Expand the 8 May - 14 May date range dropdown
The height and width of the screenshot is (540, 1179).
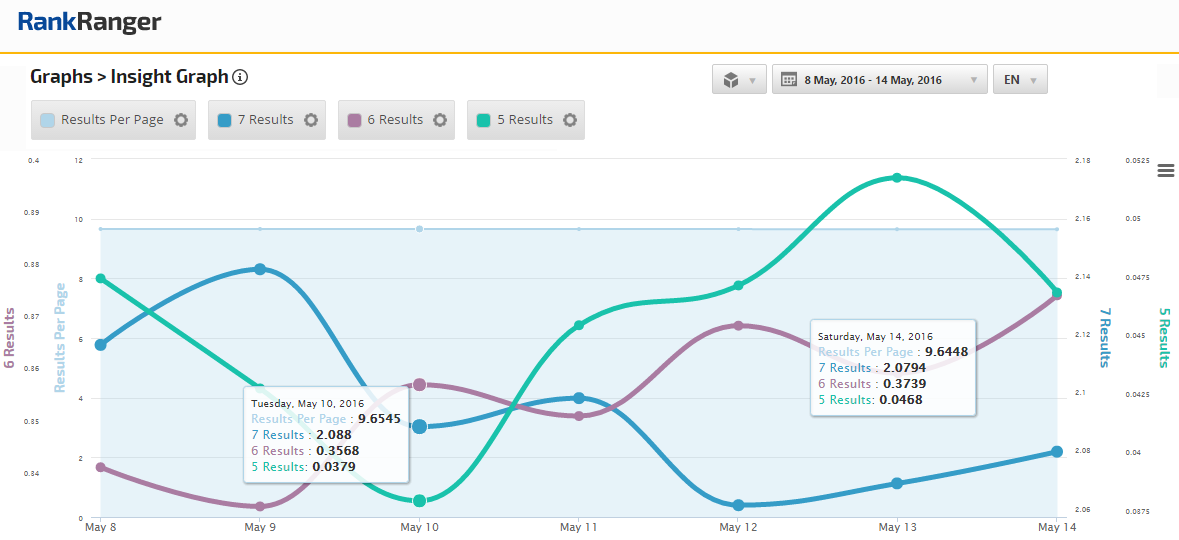click(879, 80)
